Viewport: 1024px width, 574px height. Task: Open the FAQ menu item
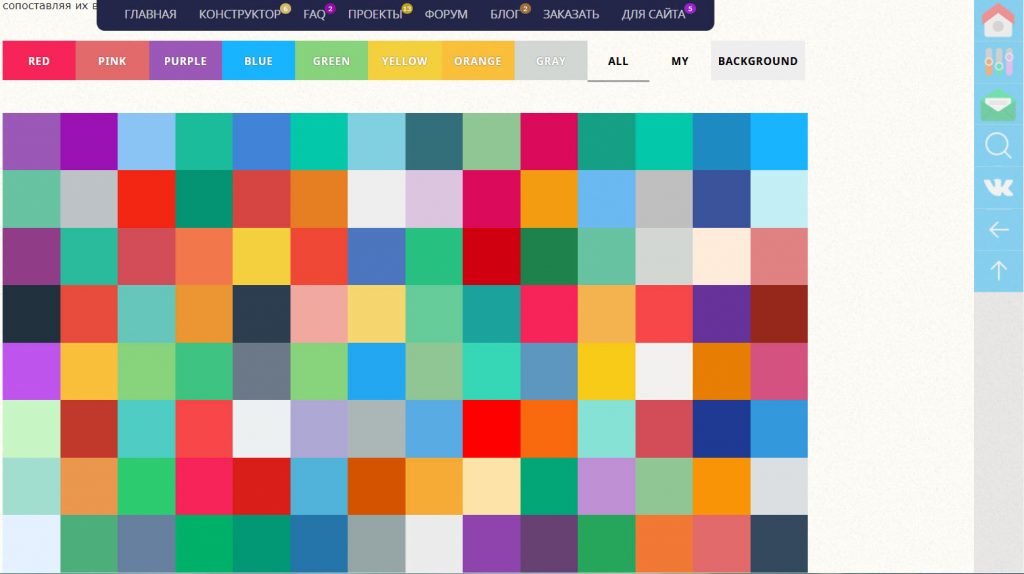pos(314,14)
